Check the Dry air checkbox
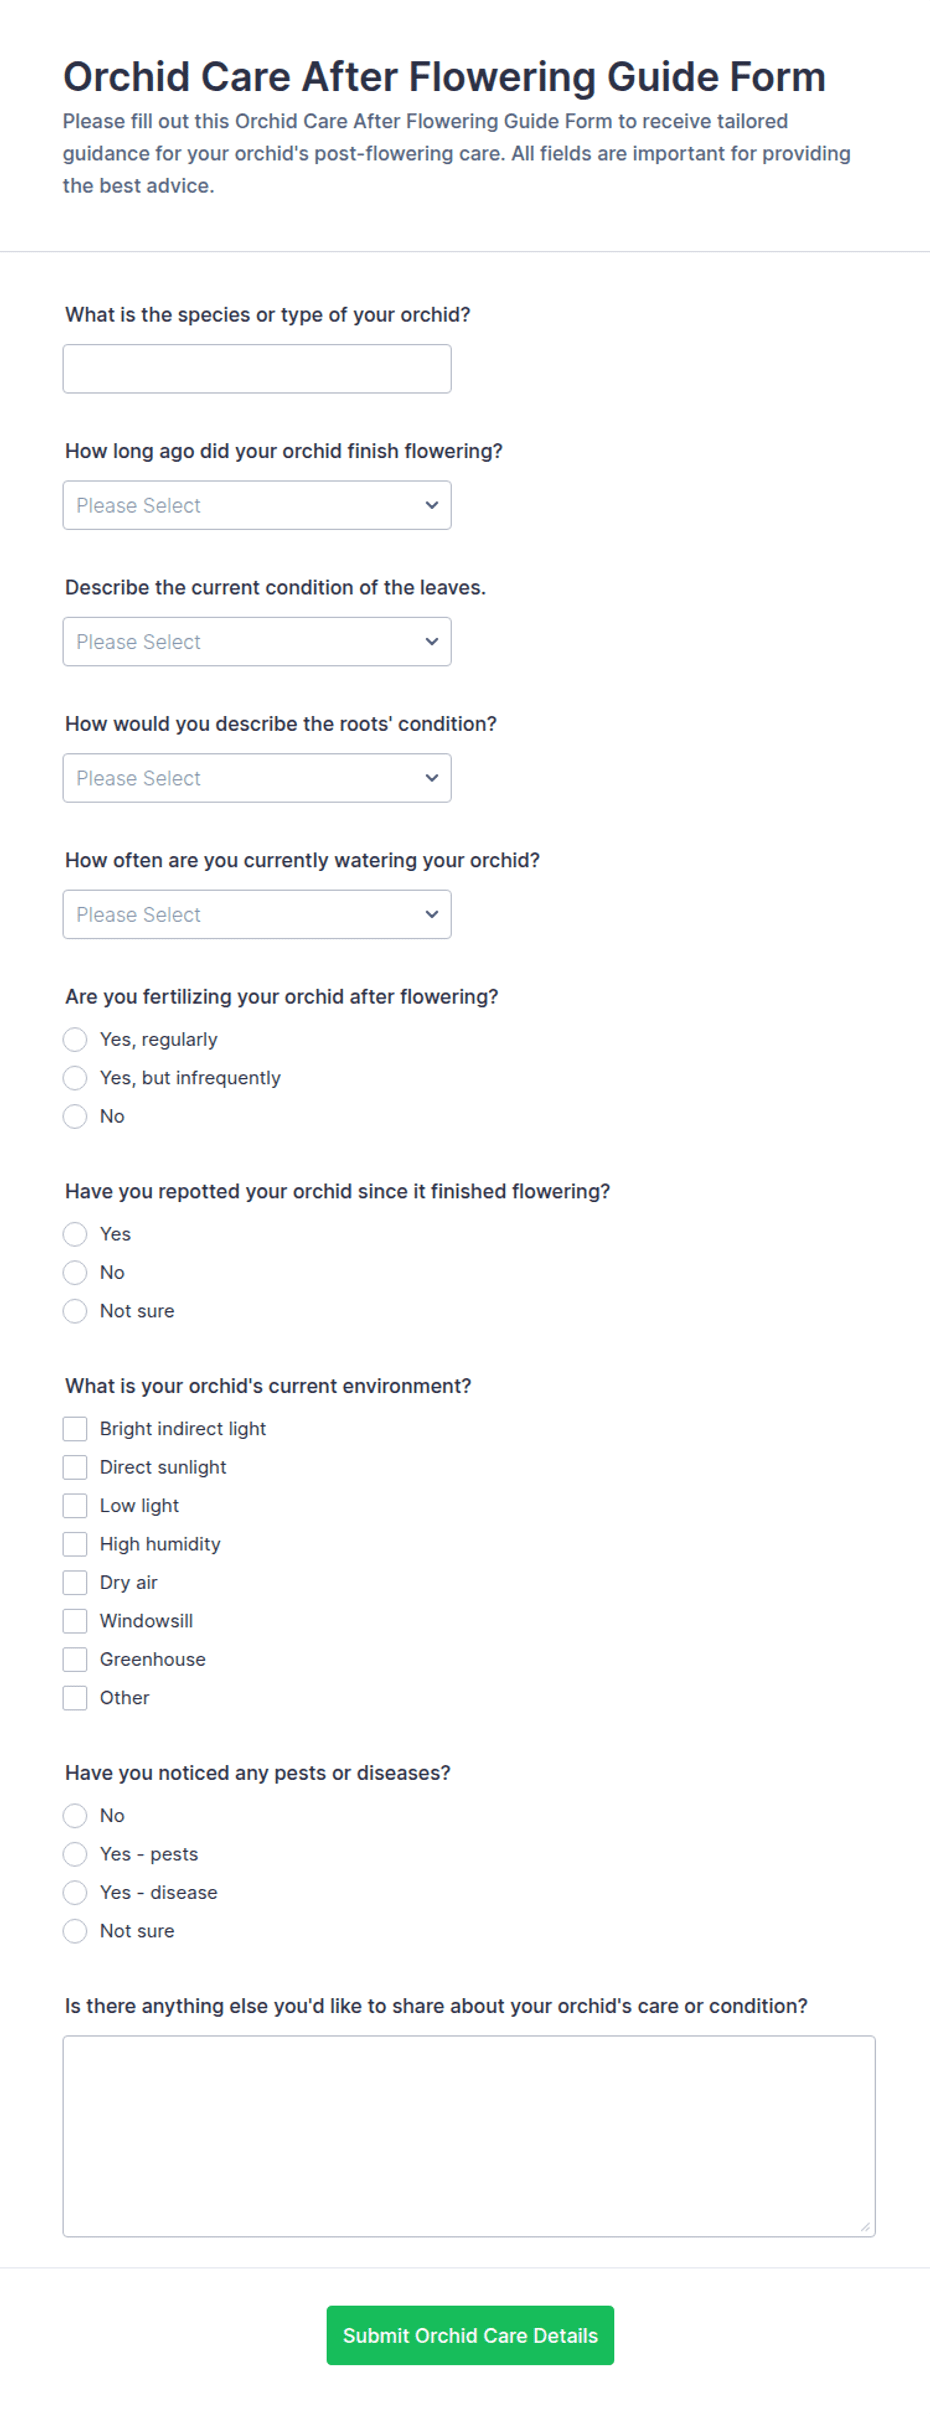This screenshot has height=2414, width=930. pos(75,1582)
